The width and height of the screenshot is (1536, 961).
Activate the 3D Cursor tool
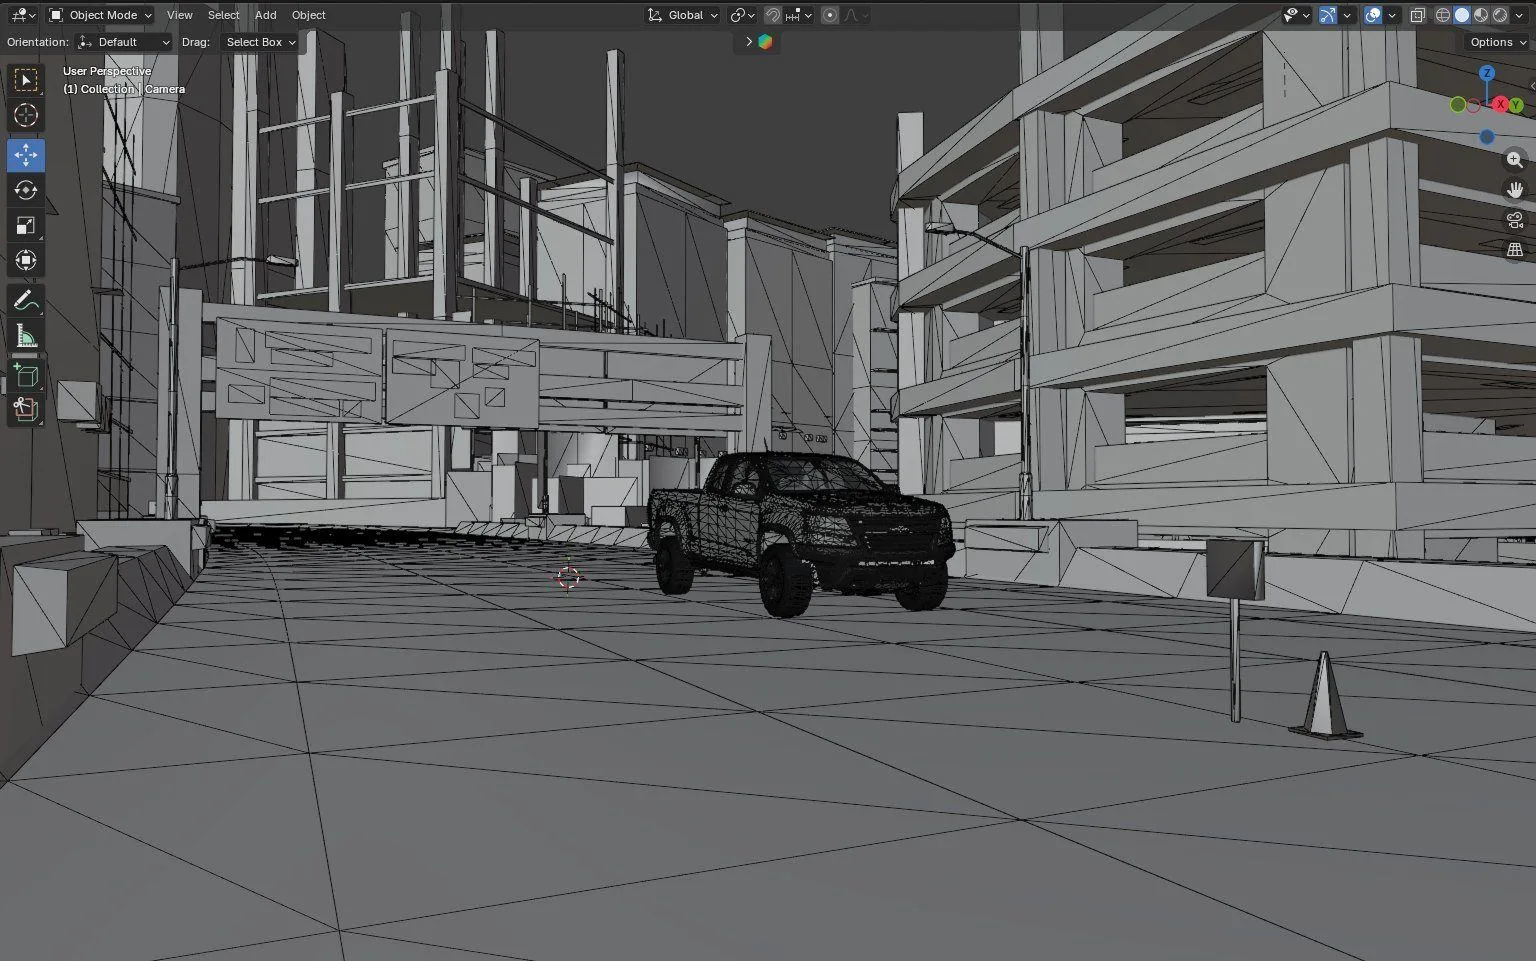click(x=26, y=115)
